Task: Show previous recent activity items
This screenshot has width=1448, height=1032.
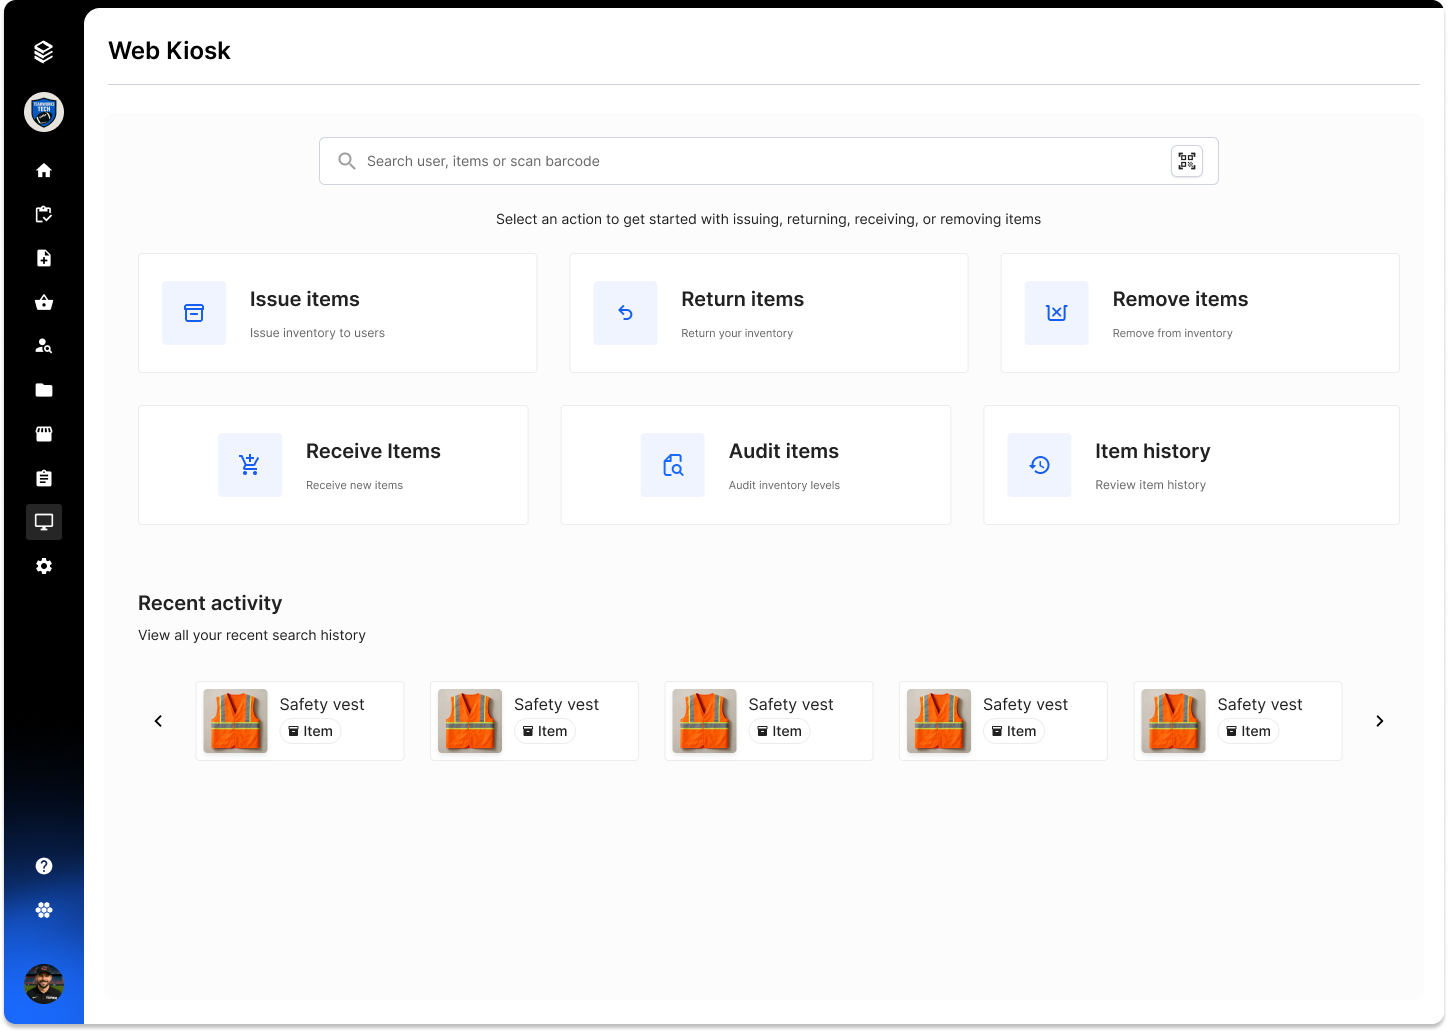Action: pos(158,721)
